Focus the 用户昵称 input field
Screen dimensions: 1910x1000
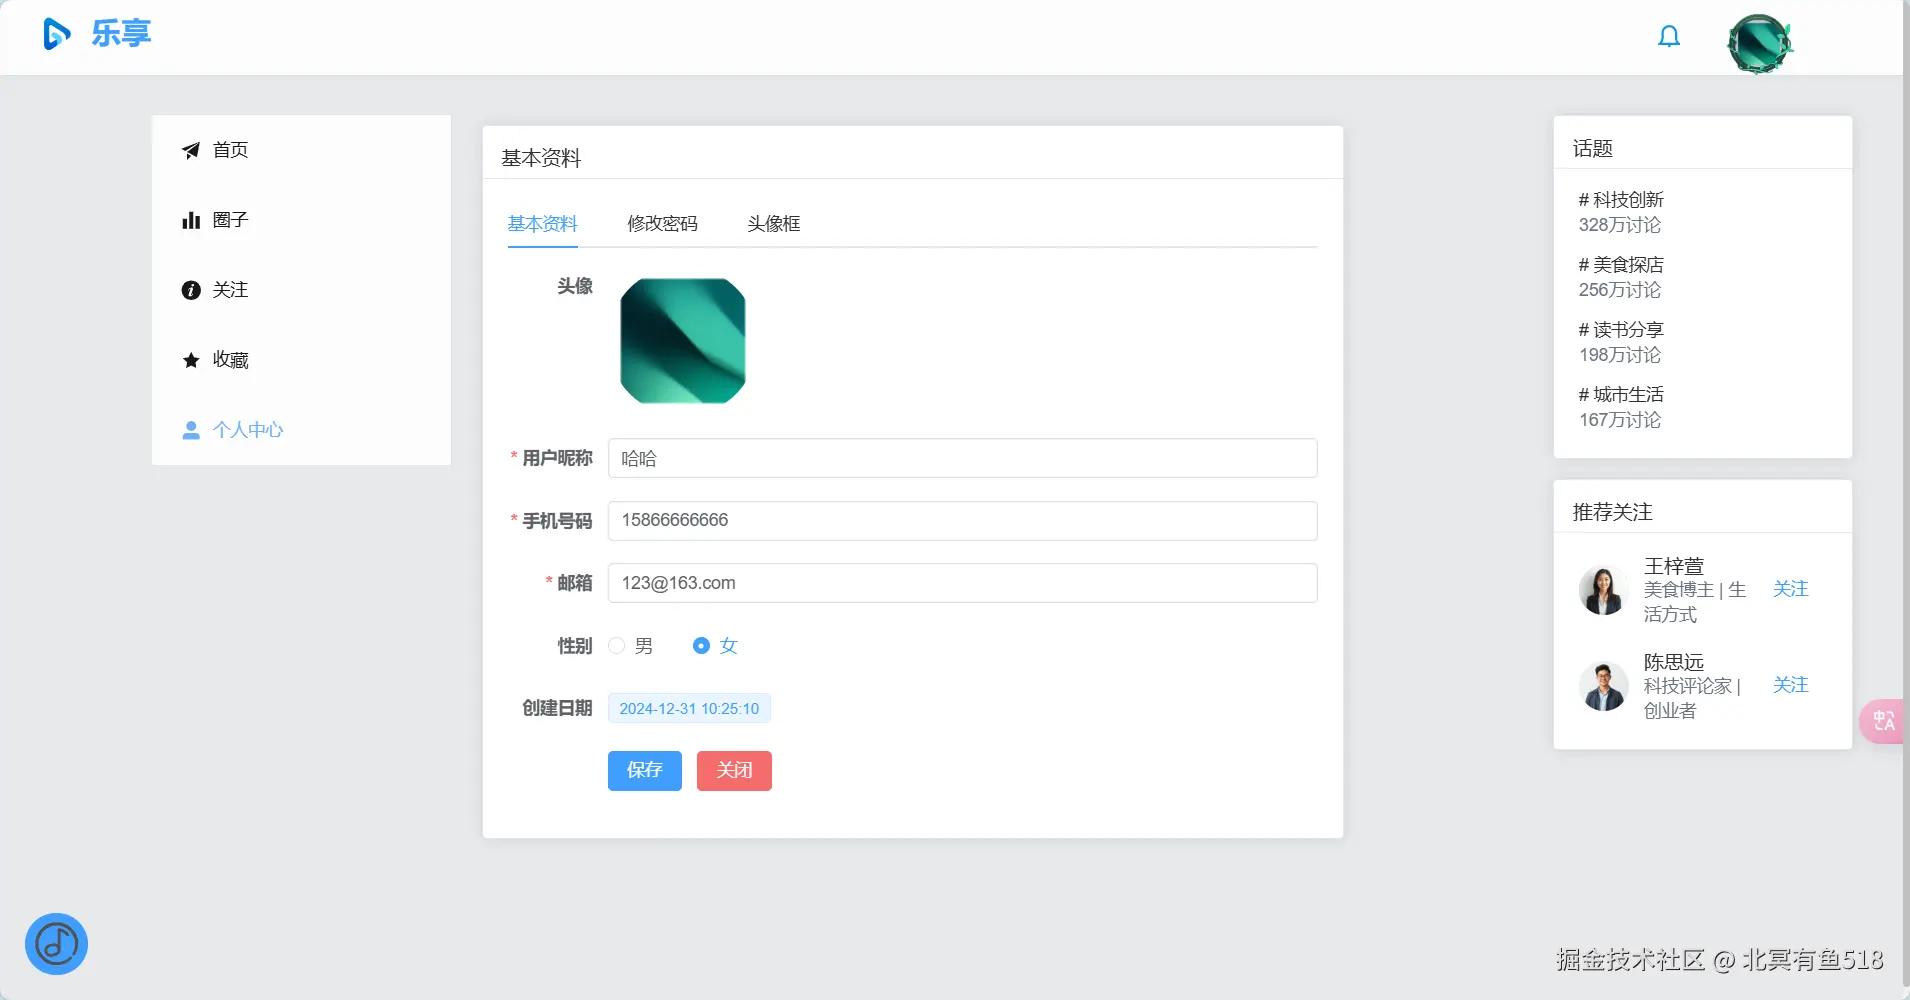[x=962, y=458]
